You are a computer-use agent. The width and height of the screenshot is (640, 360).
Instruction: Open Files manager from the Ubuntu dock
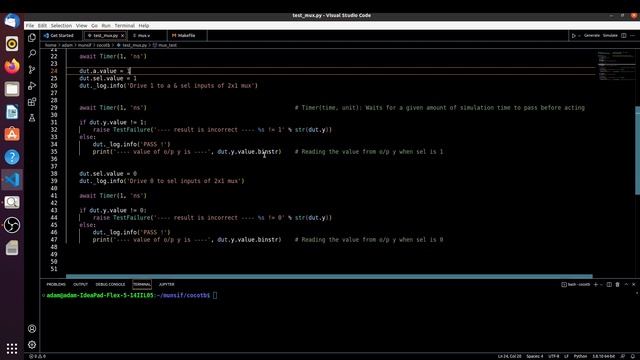12,89
